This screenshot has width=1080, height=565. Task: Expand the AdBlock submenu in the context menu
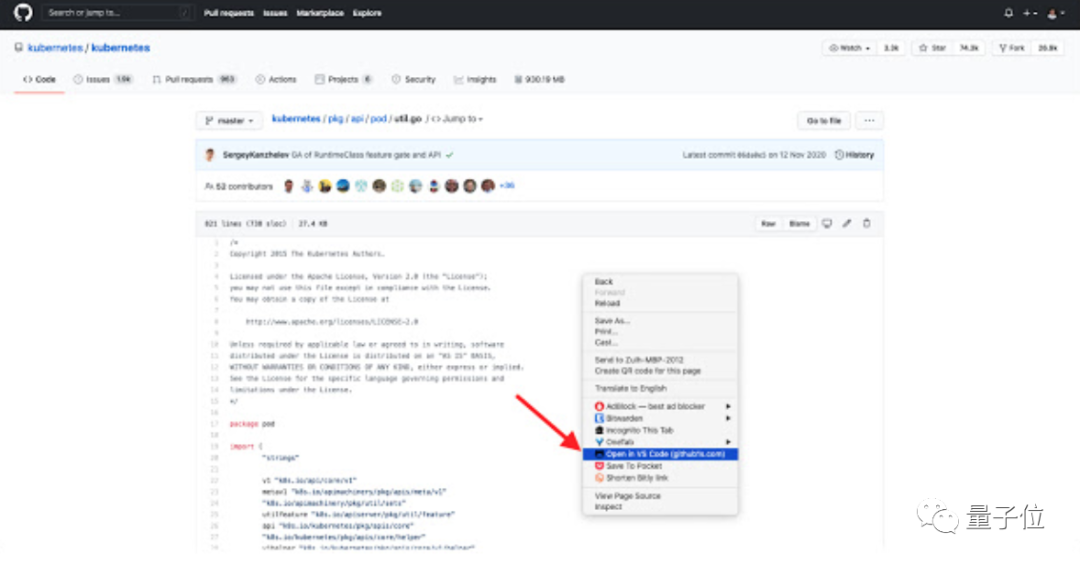point(660,407)
